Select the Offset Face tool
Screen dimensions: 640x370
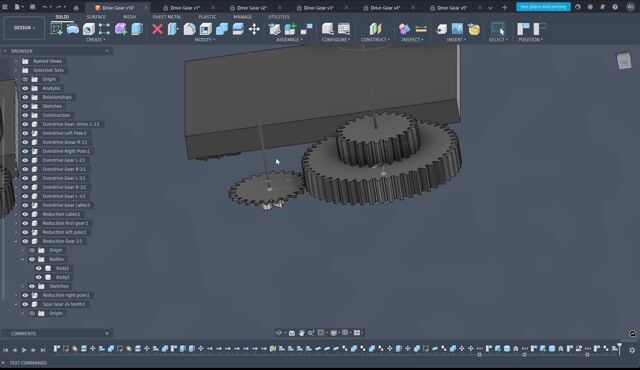[x=238, y=29]
